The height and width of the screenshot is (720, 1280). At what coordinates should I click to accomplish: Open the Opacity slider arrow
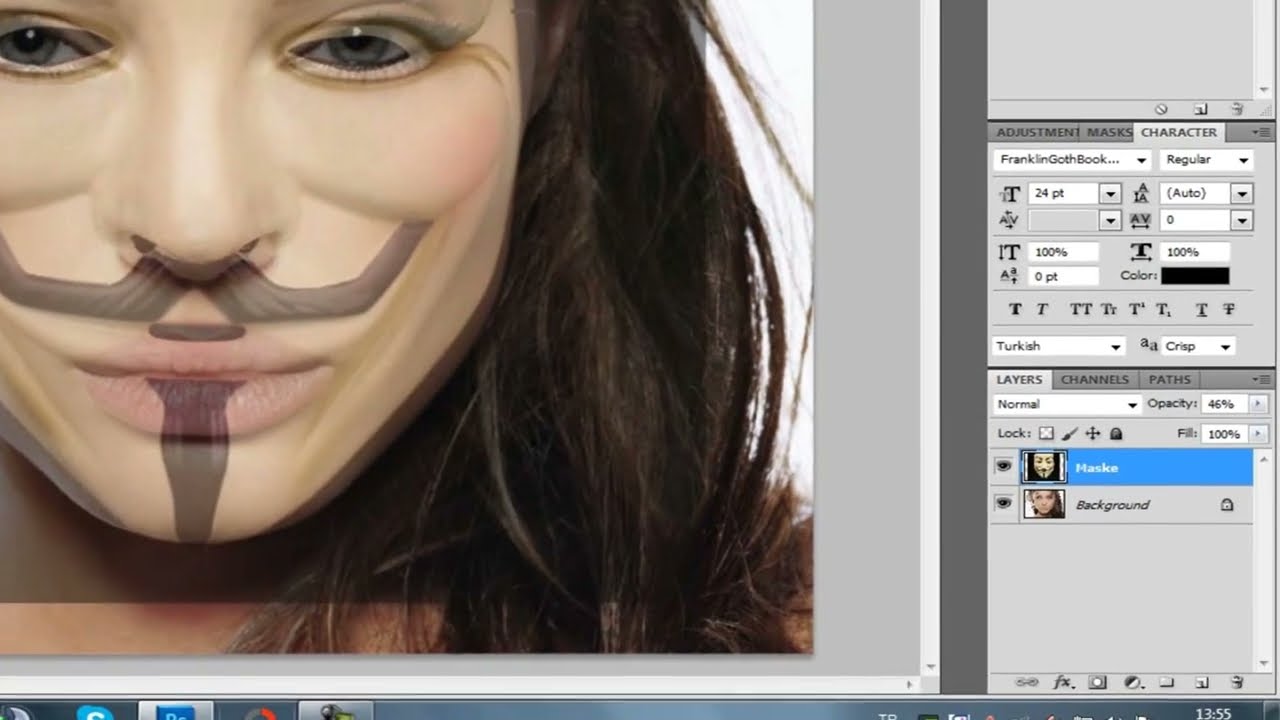tap(1258, 404)
